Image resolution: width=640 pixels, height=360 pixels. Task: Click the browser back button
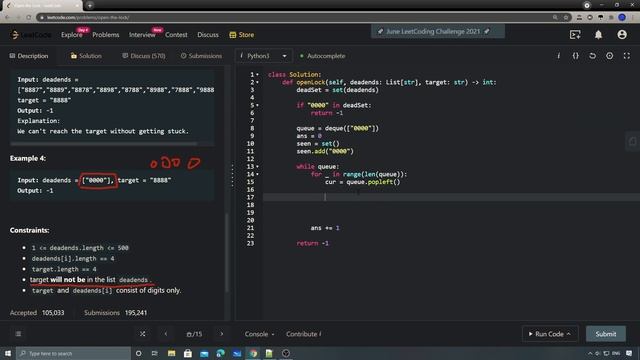[7, 17]
